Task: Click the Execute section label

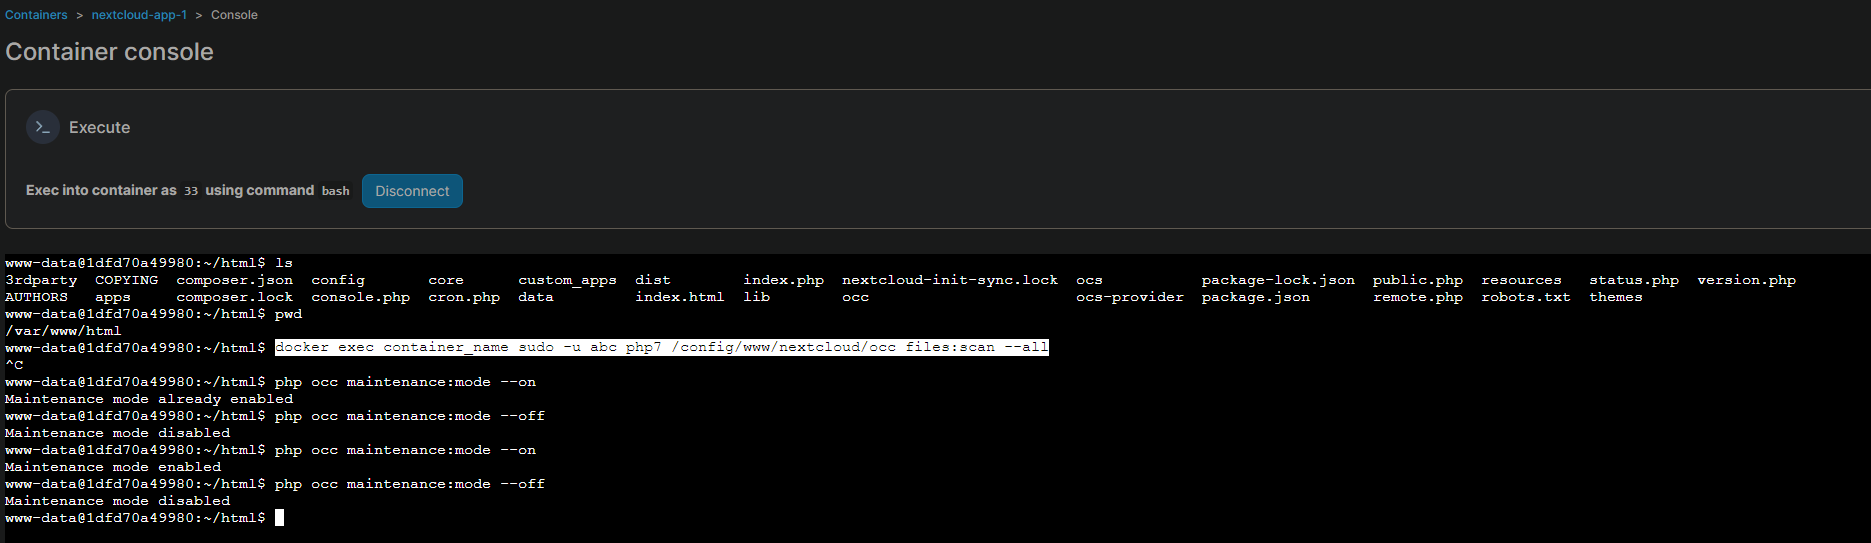Action: (99, 128)
